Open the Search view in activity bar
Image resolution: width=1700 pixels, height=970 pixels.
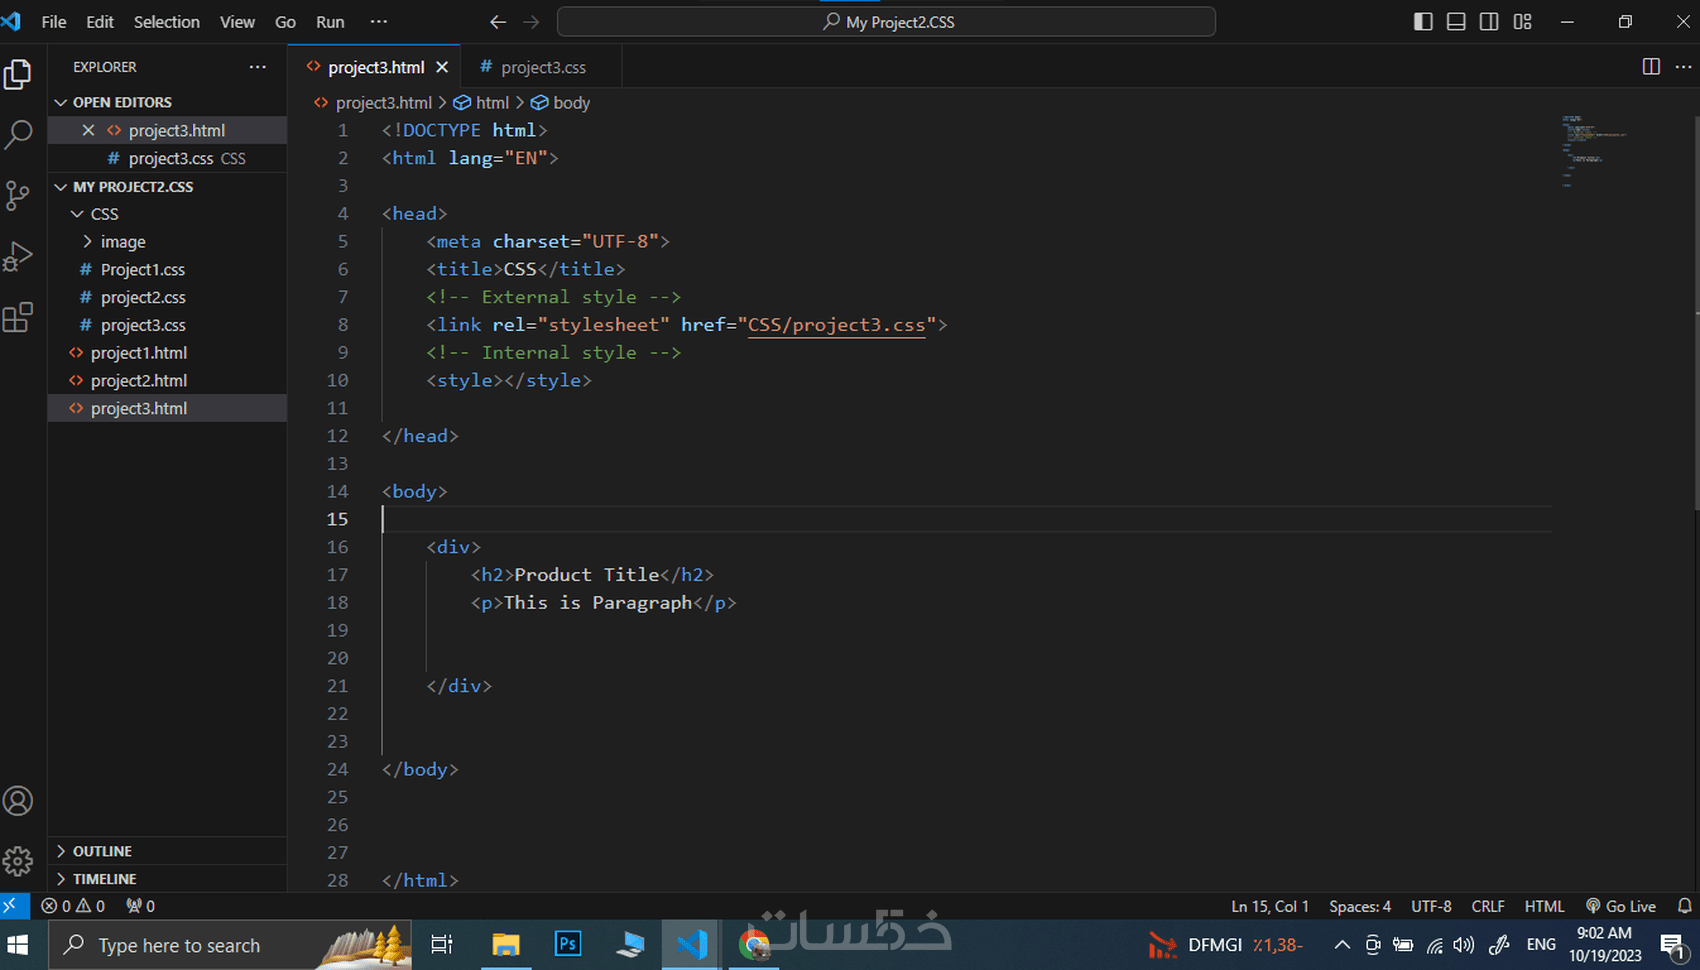point(18,134)
